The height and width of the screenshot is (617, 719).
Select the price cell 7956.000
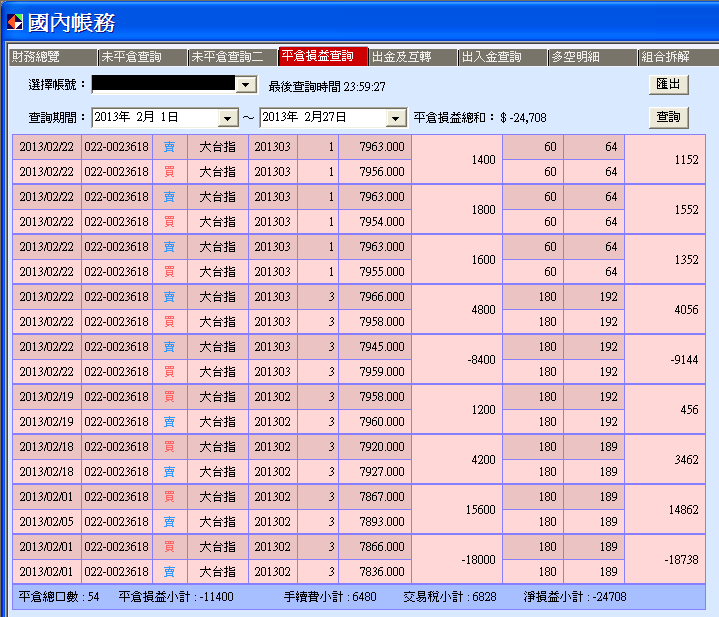[x=375, y=172]
